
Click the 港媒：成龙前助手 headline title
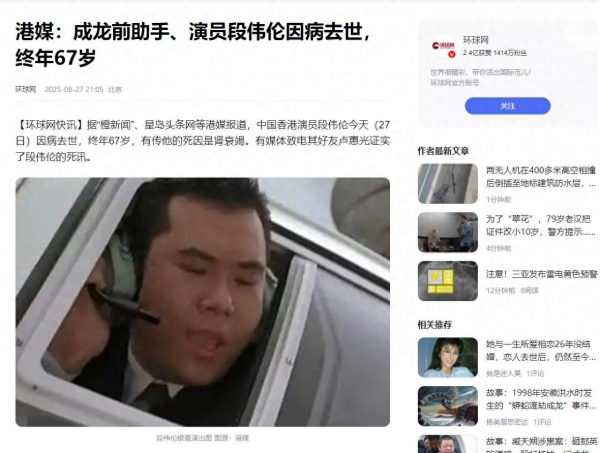tap(193, 45)
